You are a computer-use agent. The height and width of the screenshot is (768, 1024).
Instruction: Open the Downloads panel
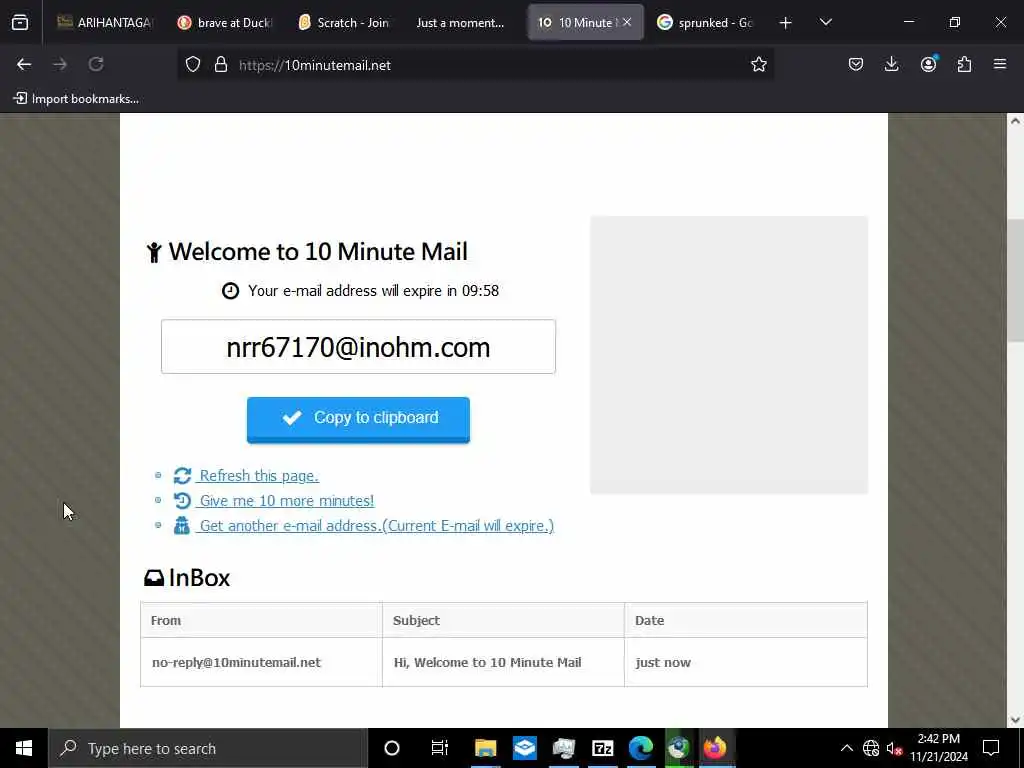[x=891, y=64]
